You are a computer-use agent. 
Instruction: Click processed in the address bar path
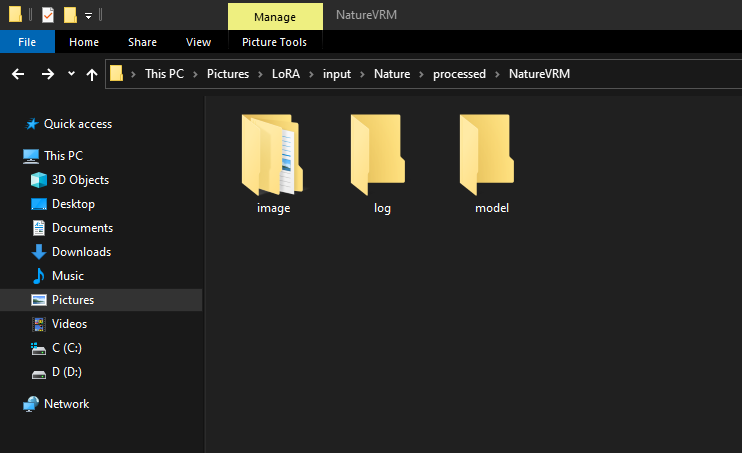coord(459,74)
